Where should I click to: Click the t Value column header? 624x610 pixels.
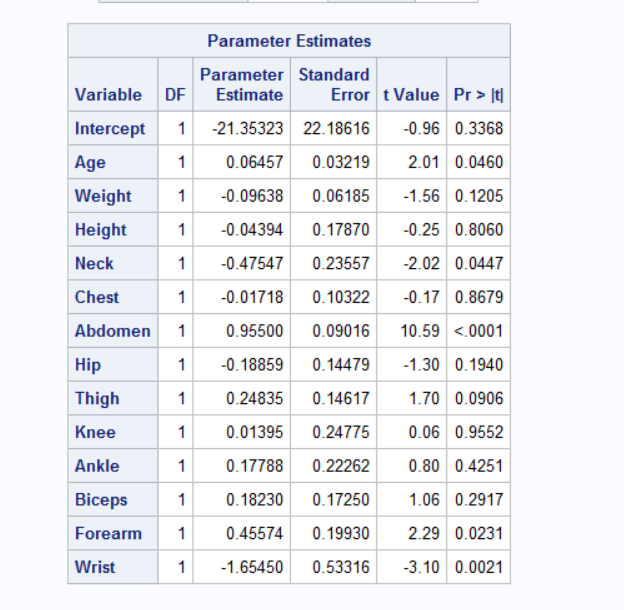410,95
